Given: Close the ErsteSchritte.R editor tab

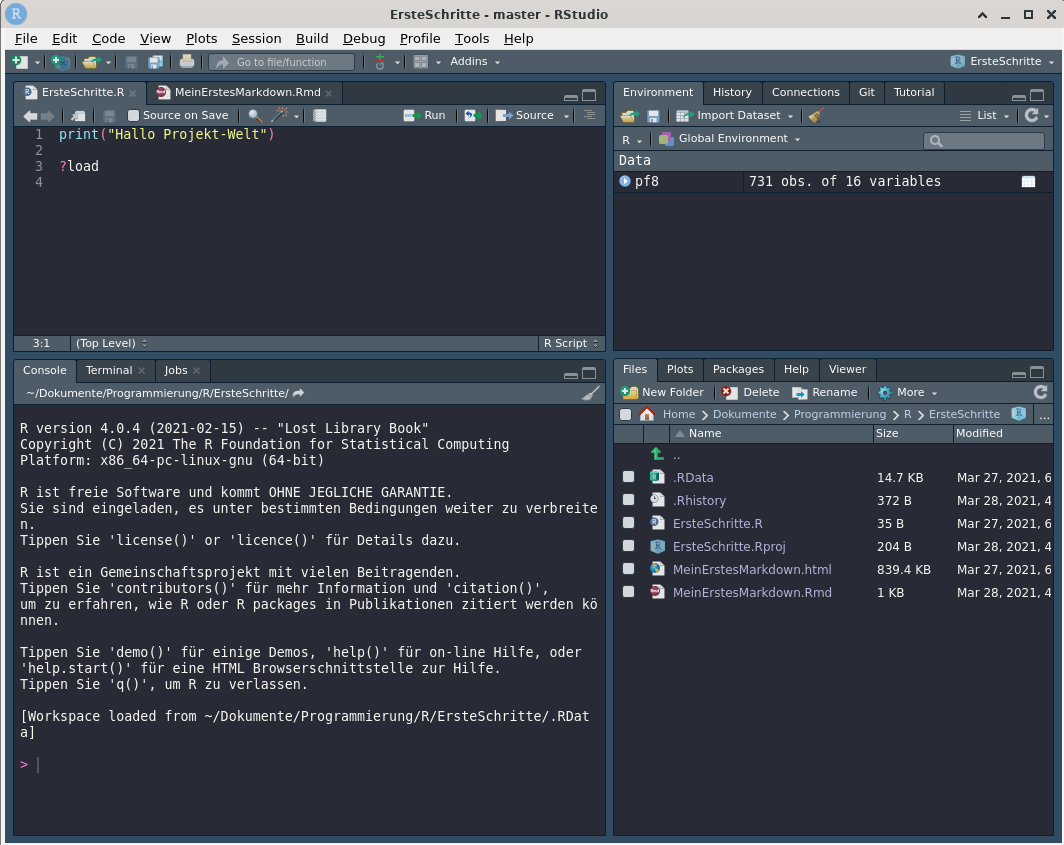Looking at the screenshot, I should [x=133, y=93].
